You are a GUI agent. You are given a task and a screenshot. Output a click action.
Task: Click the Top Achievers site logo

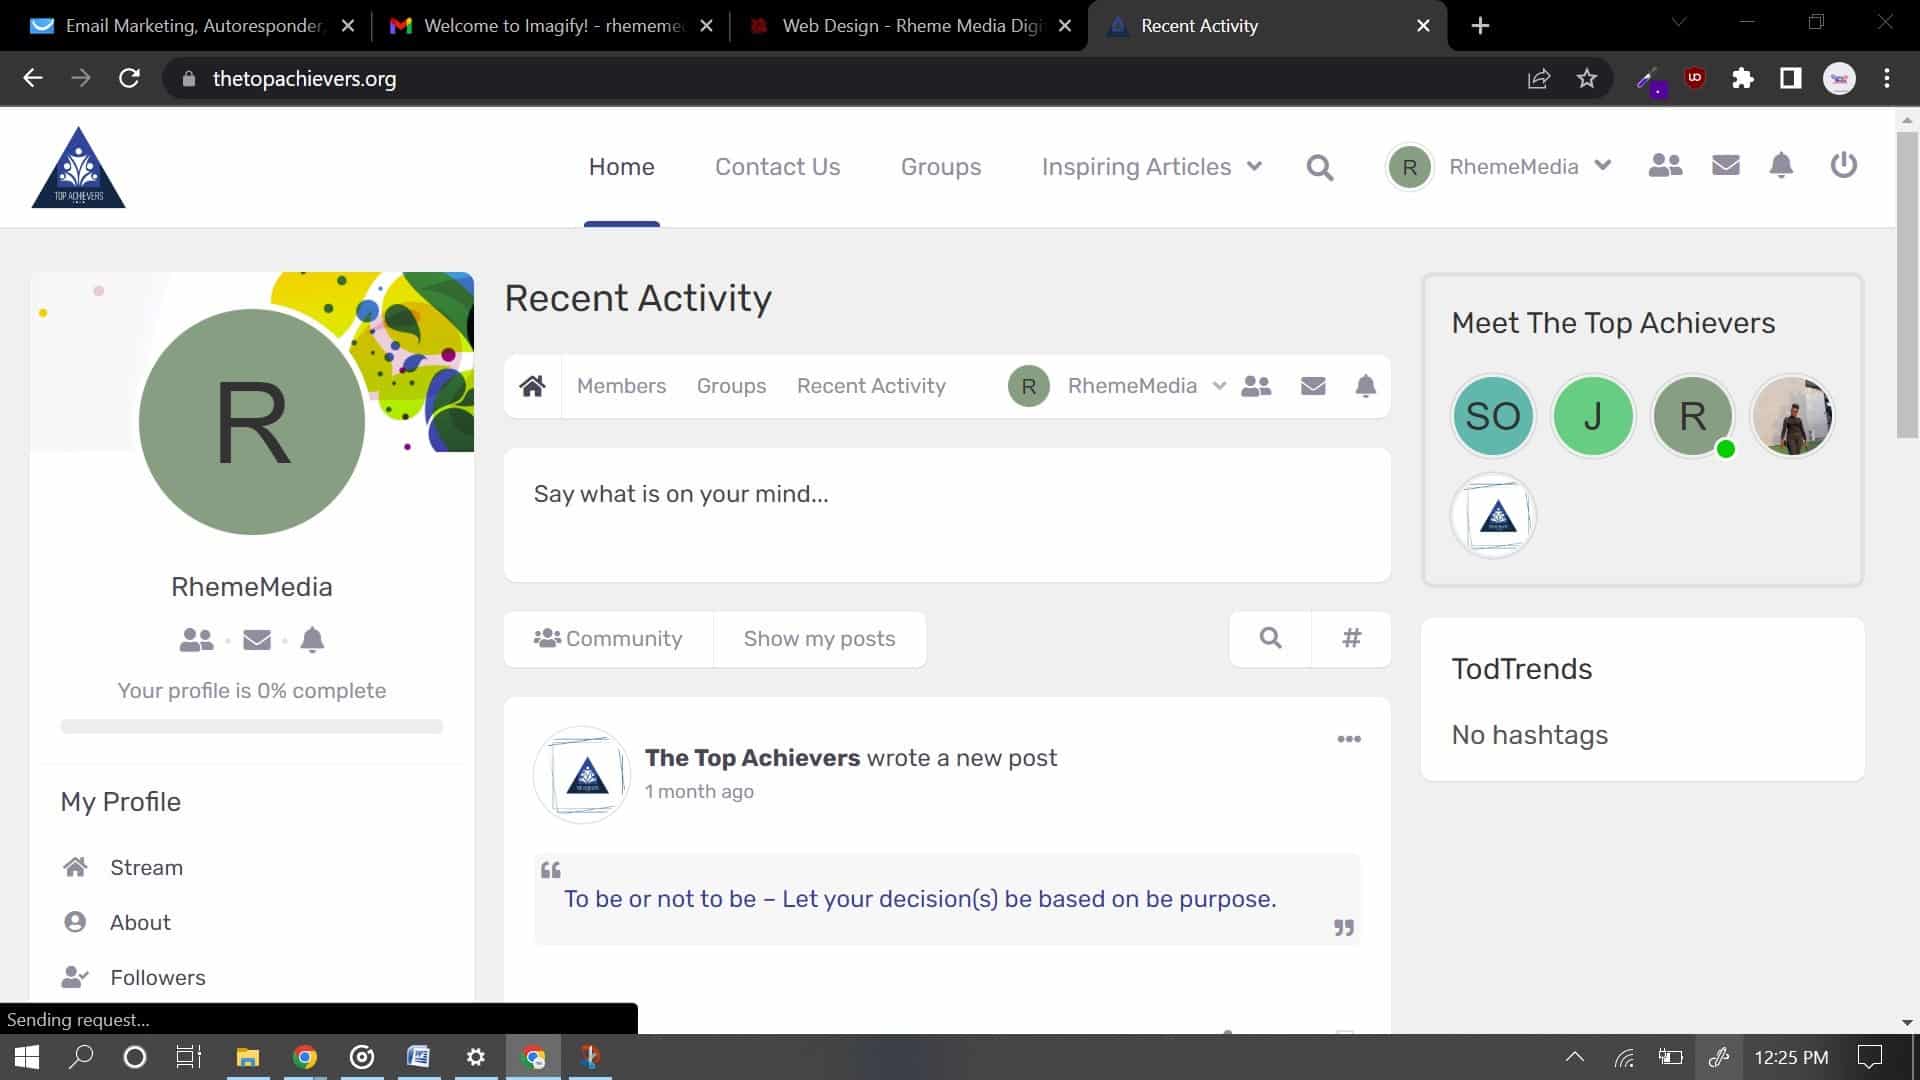[78, 167]
